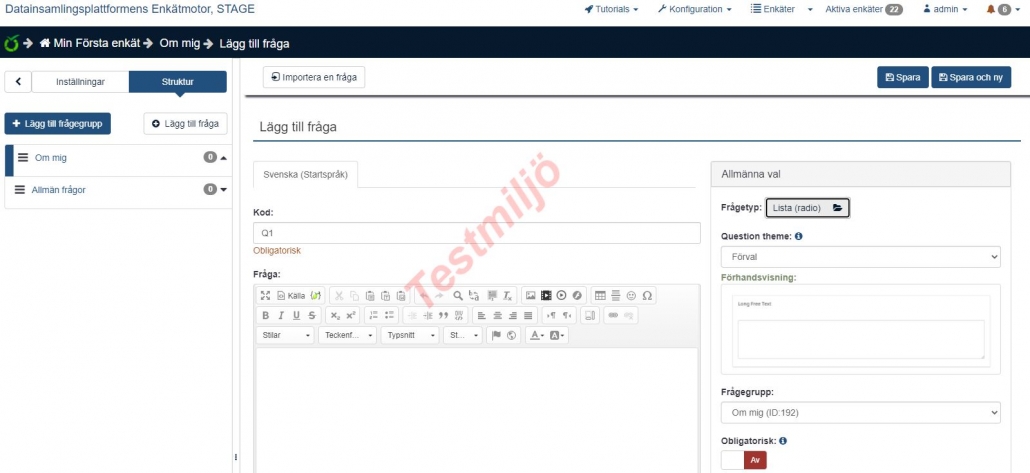Viewport: 1030px width, 473px height.
Task: Insert a block quote
Action: click(443, 315)
